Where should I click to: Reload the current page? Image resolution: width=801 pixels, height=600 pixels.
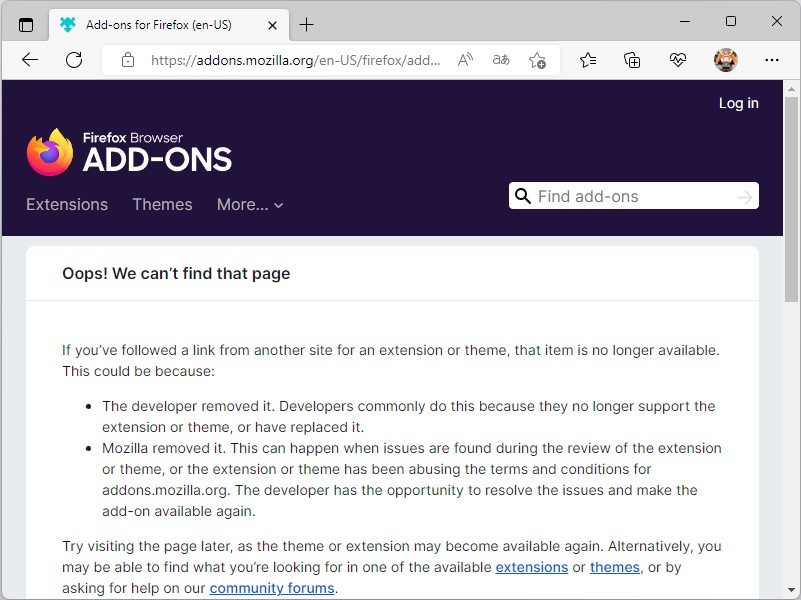point(73,60)
